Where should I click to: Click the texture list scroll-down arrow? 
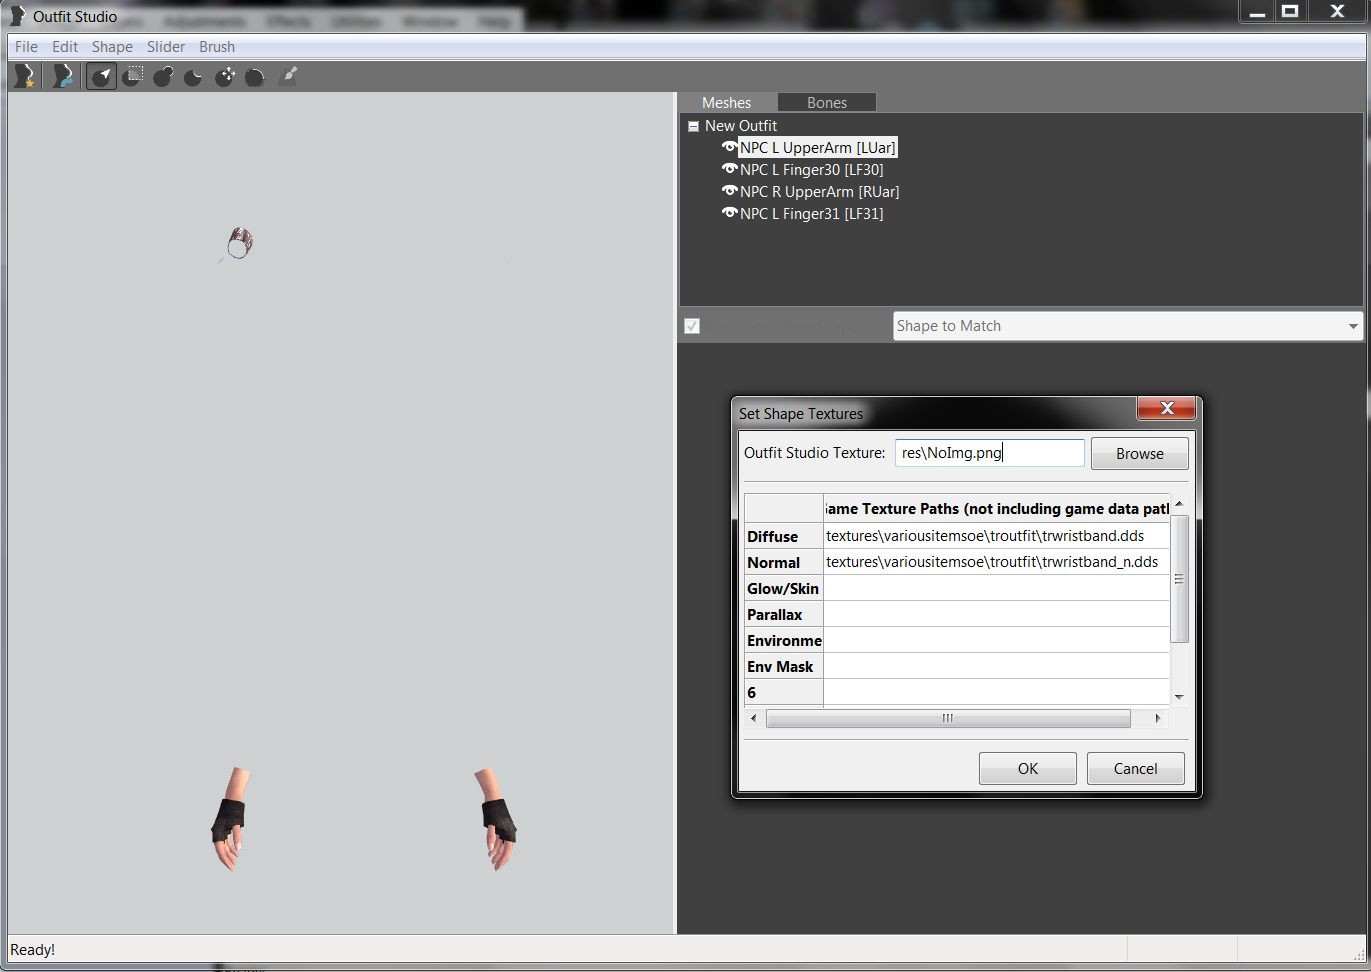pyautogui.click(x=1179, y=696)
